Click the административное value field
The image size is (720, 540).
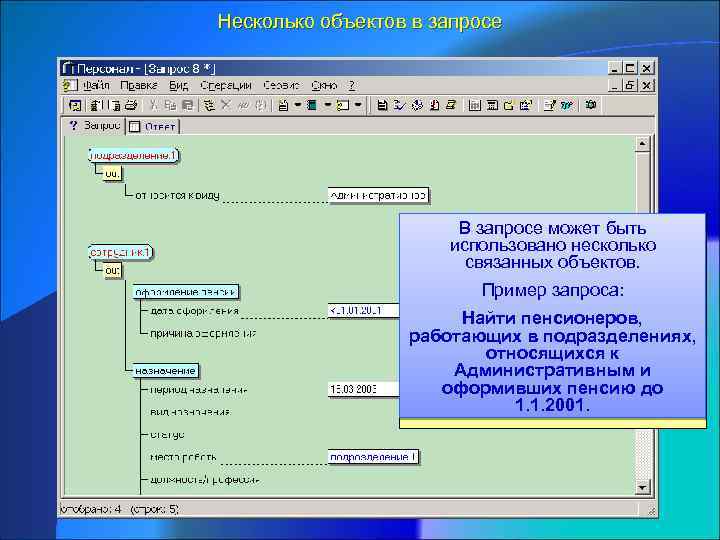[x=378, y=195]
